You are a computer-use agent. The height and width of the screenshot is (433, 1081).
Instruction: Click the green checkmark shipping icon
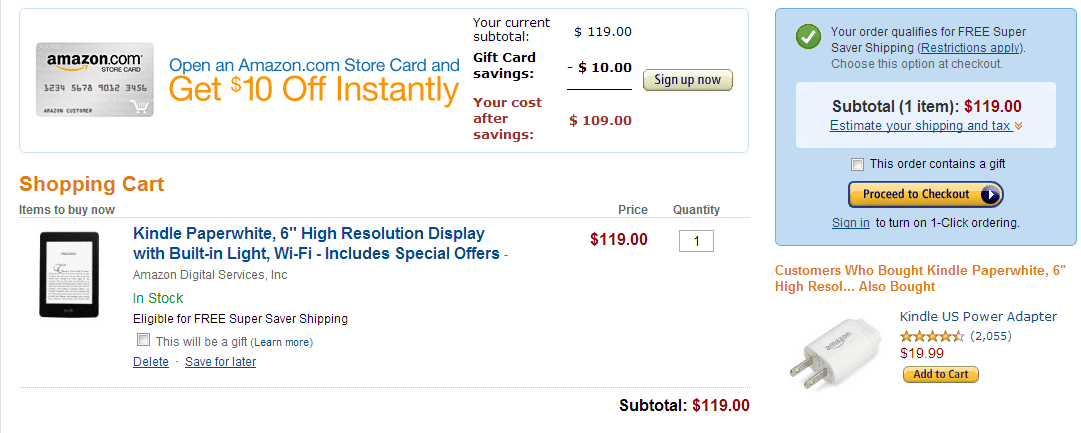pyautogui.click(x=808, y=37)
